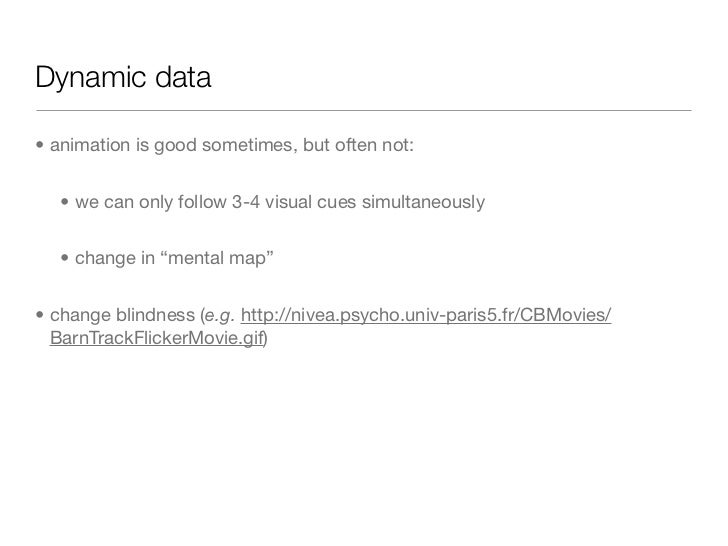Click the words 'visual cues'
This screenshot has height=546, width=728.
pyautogui.click(x=311, y=202)
